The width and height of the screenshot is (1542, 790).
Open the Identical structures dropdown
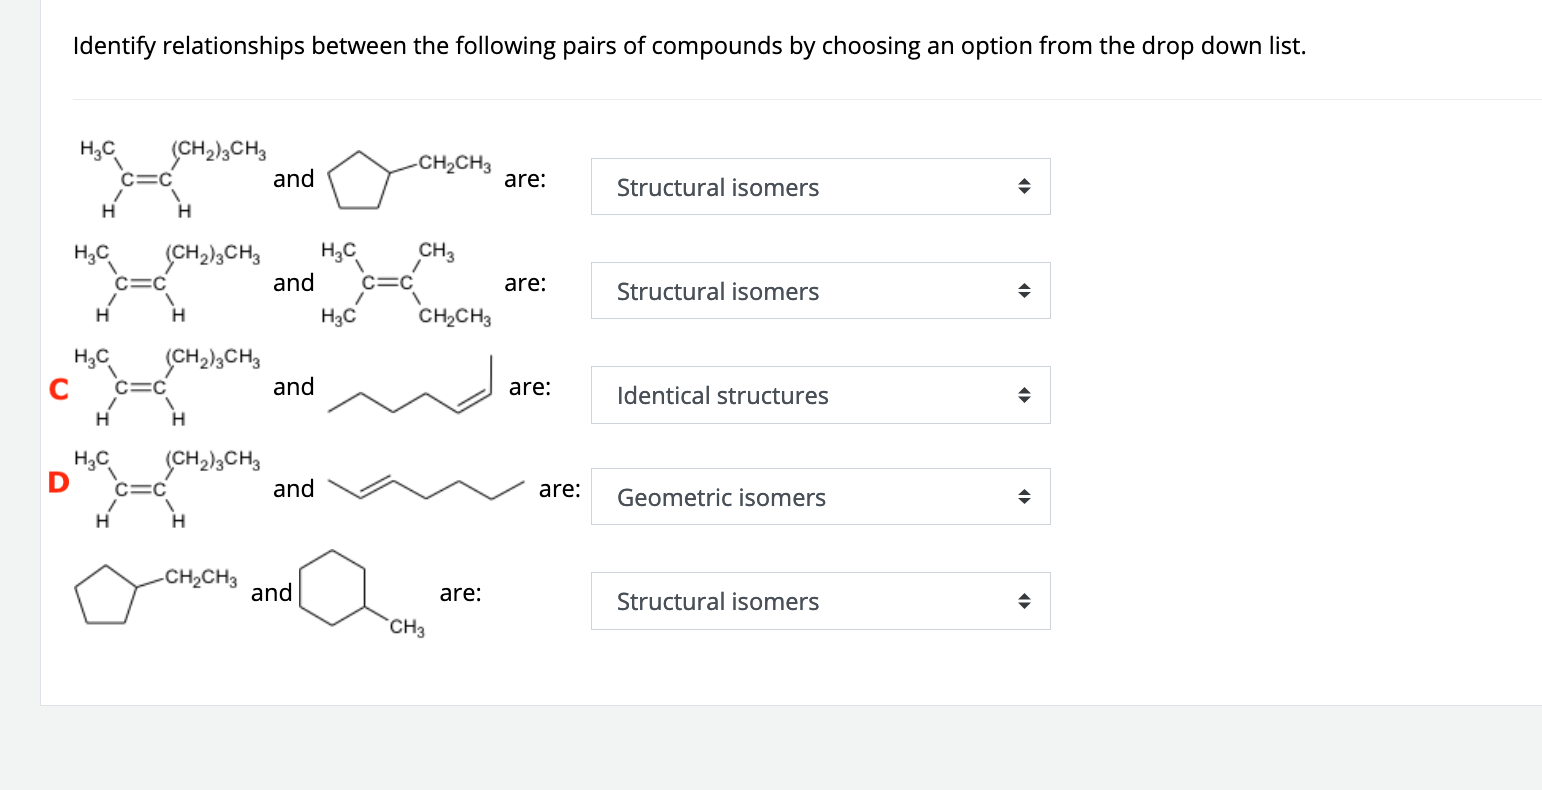click(820, 395)
